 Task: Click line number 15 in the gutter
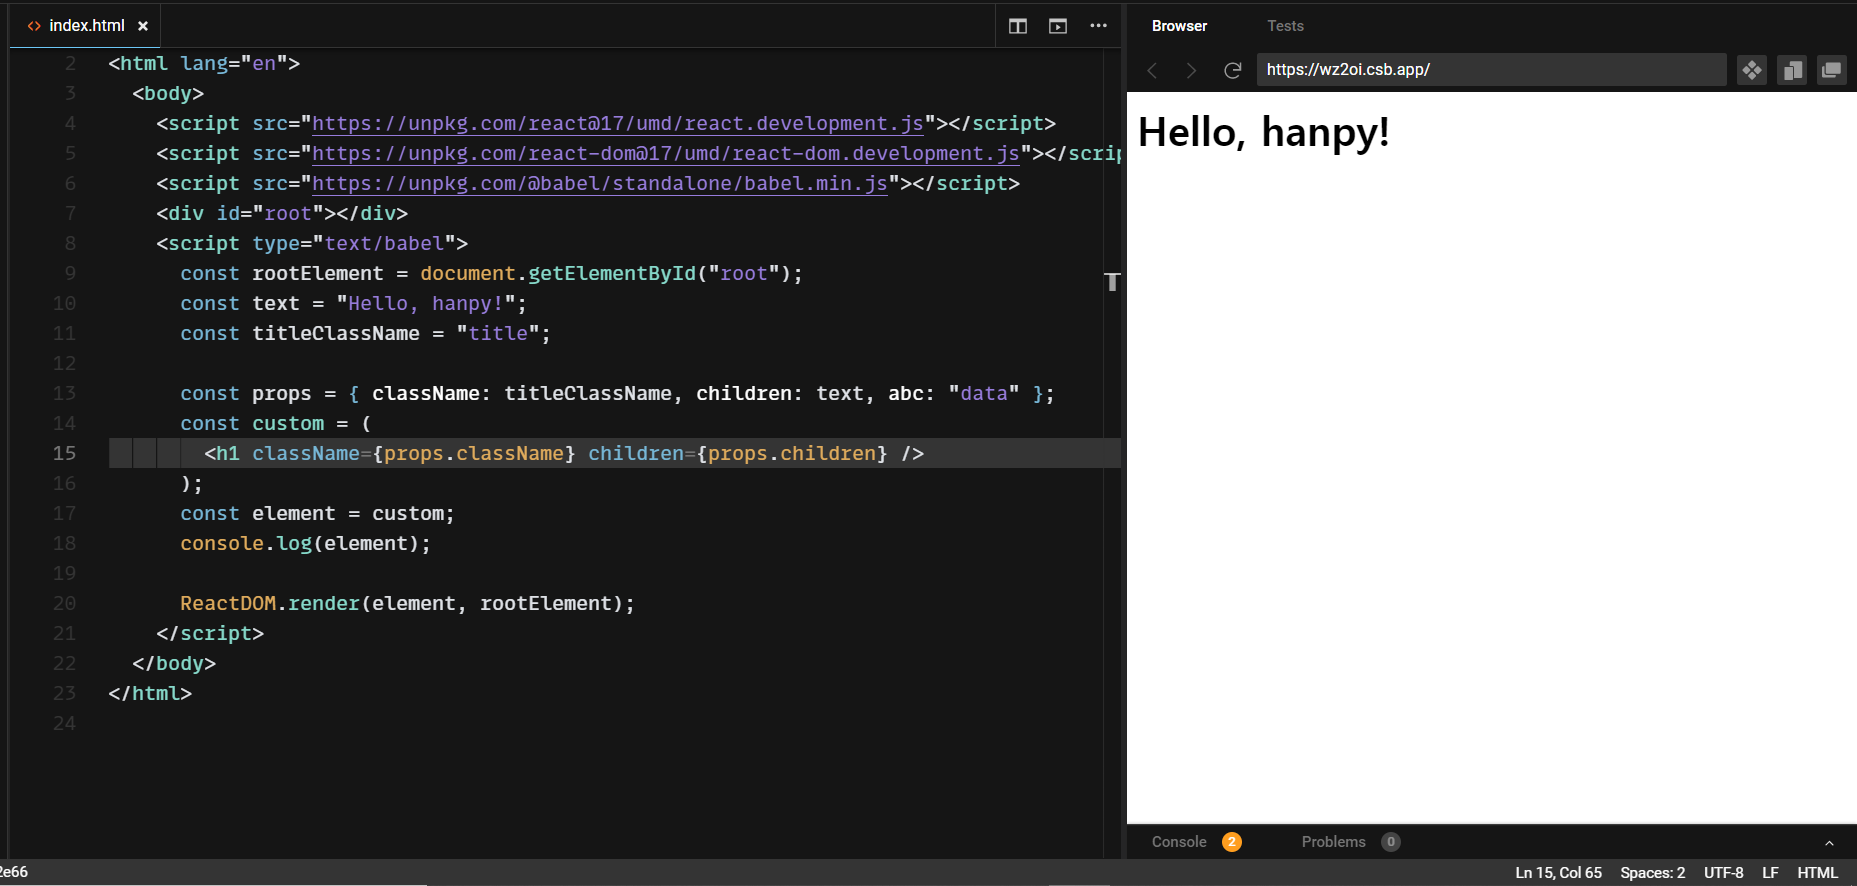[64, 454]
